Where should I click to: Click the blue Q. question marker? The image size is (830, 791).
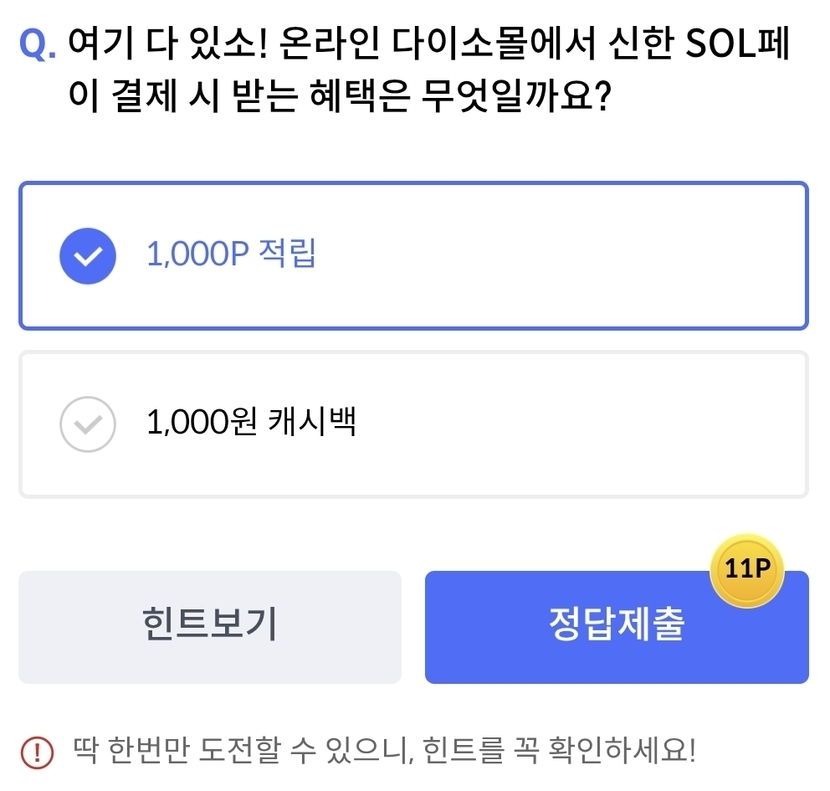pyautogui.click(x=38, y=44)
